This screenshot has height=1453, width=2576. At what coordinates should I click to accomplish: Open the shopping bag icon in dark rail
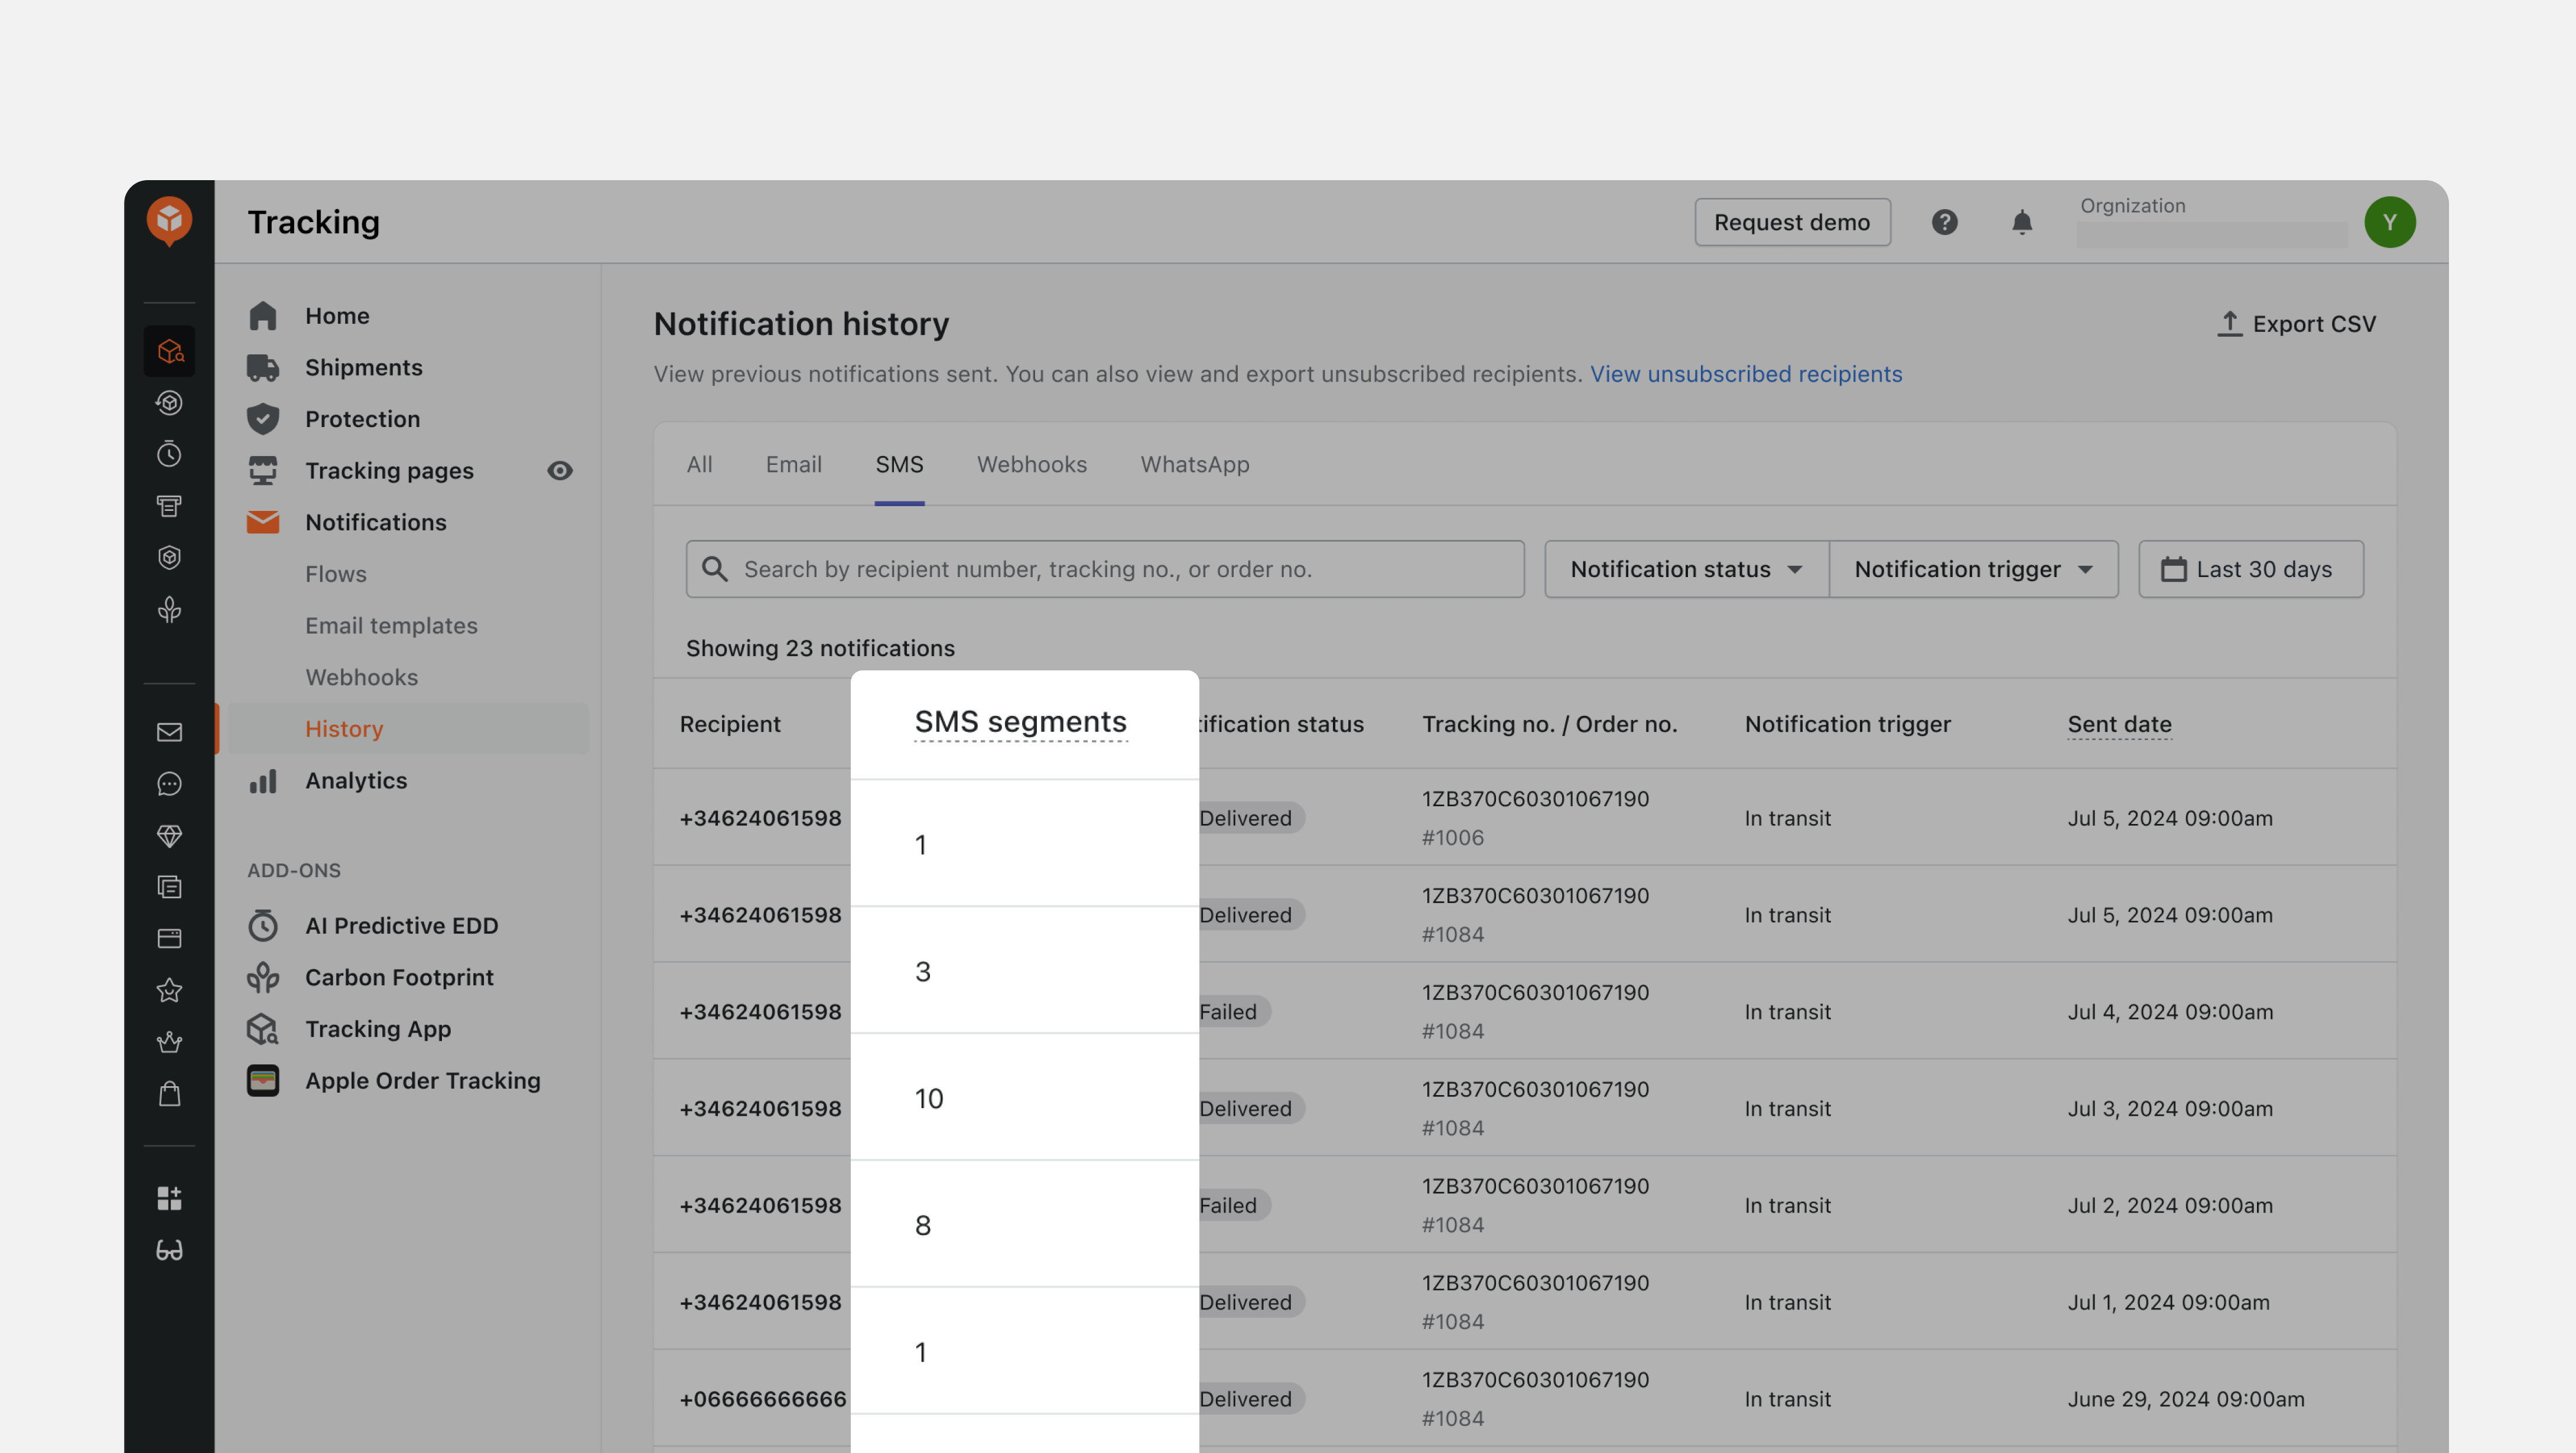169,1094
